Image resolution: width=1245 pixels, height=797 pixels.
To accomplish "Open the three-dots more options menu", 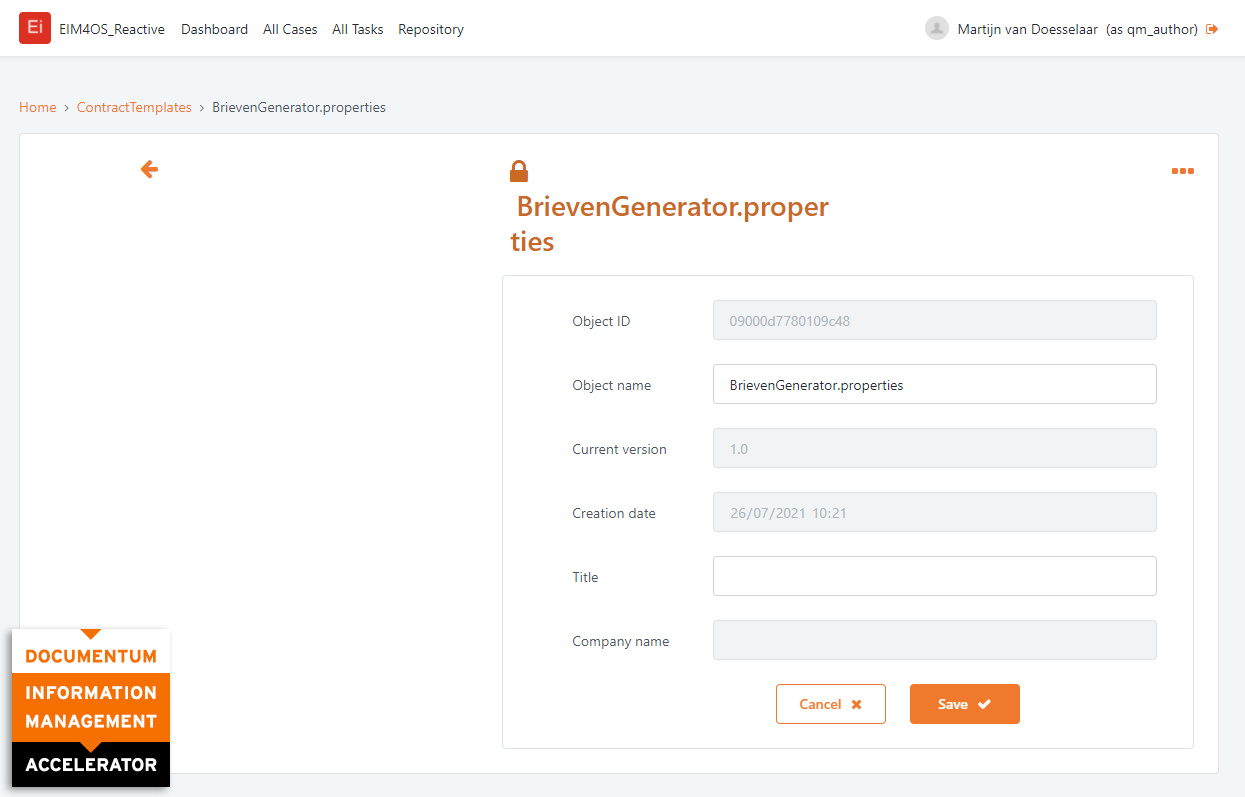I will click(x=1182, y=171).
